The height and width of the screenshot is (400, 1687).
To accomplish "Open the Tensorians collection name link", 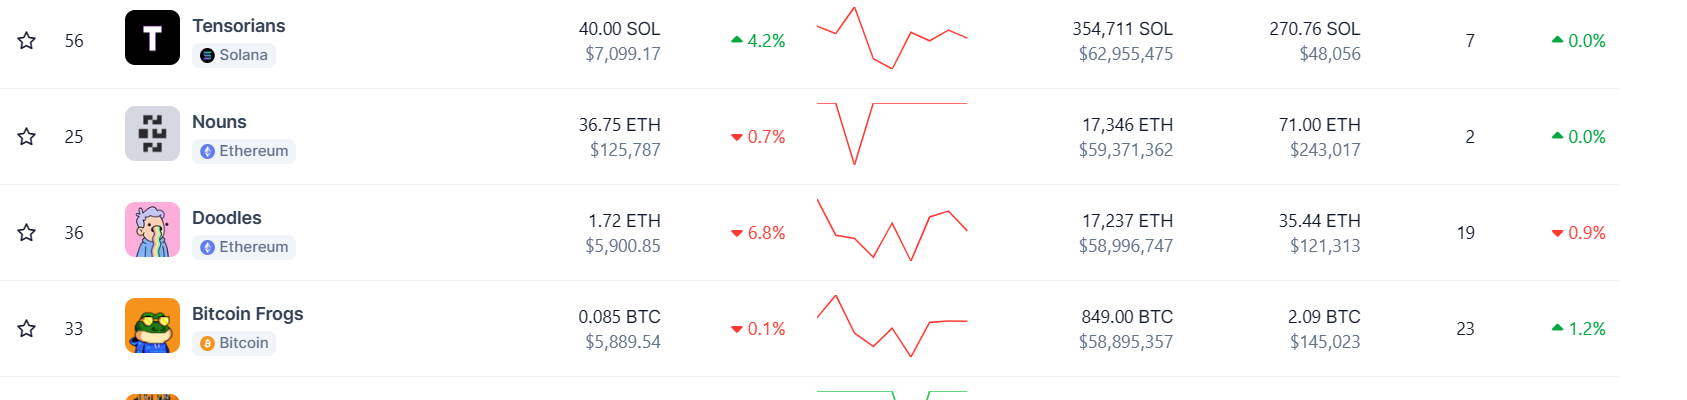I will [x=238, y=26].
